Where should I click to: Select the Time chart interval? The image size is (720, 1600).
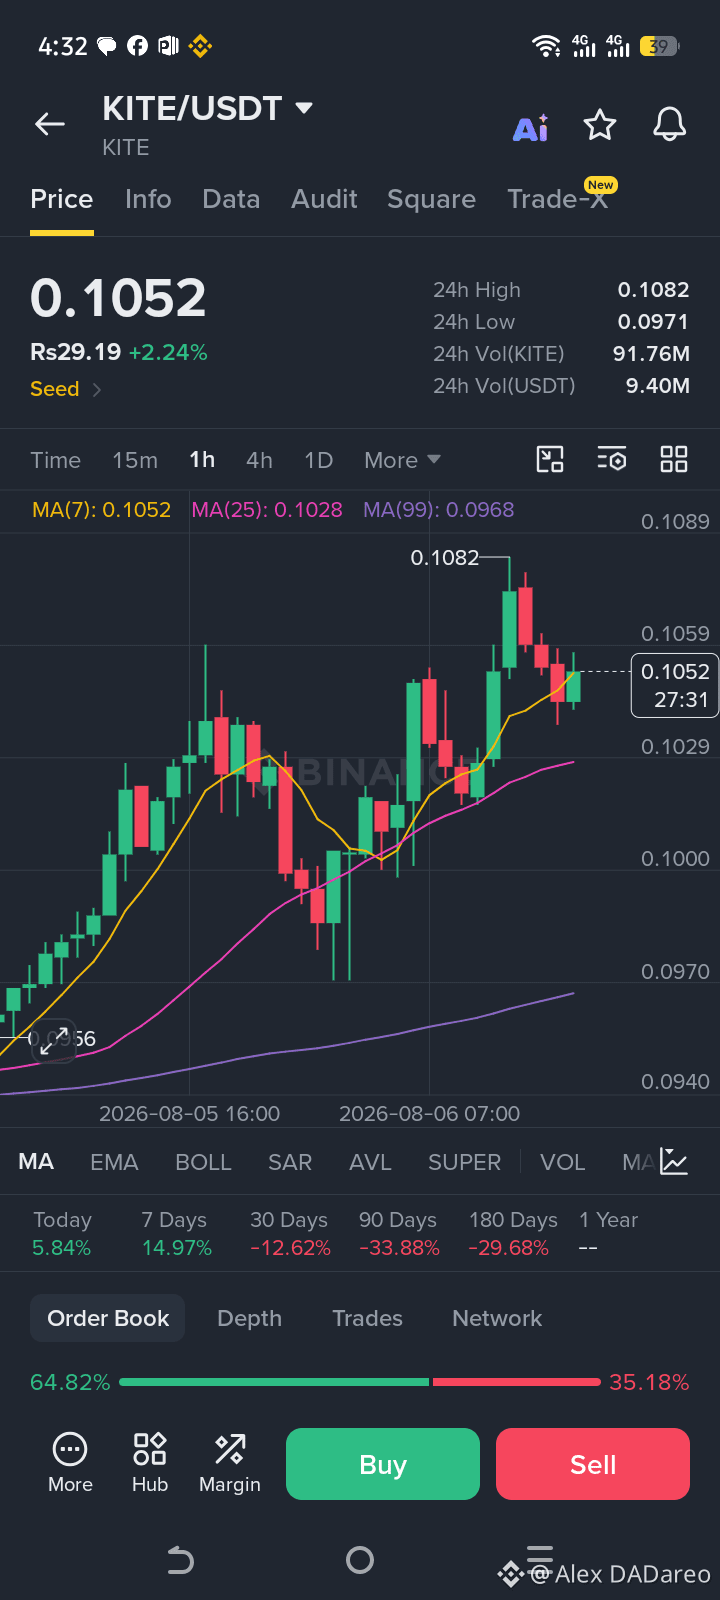tap(56, 460)
